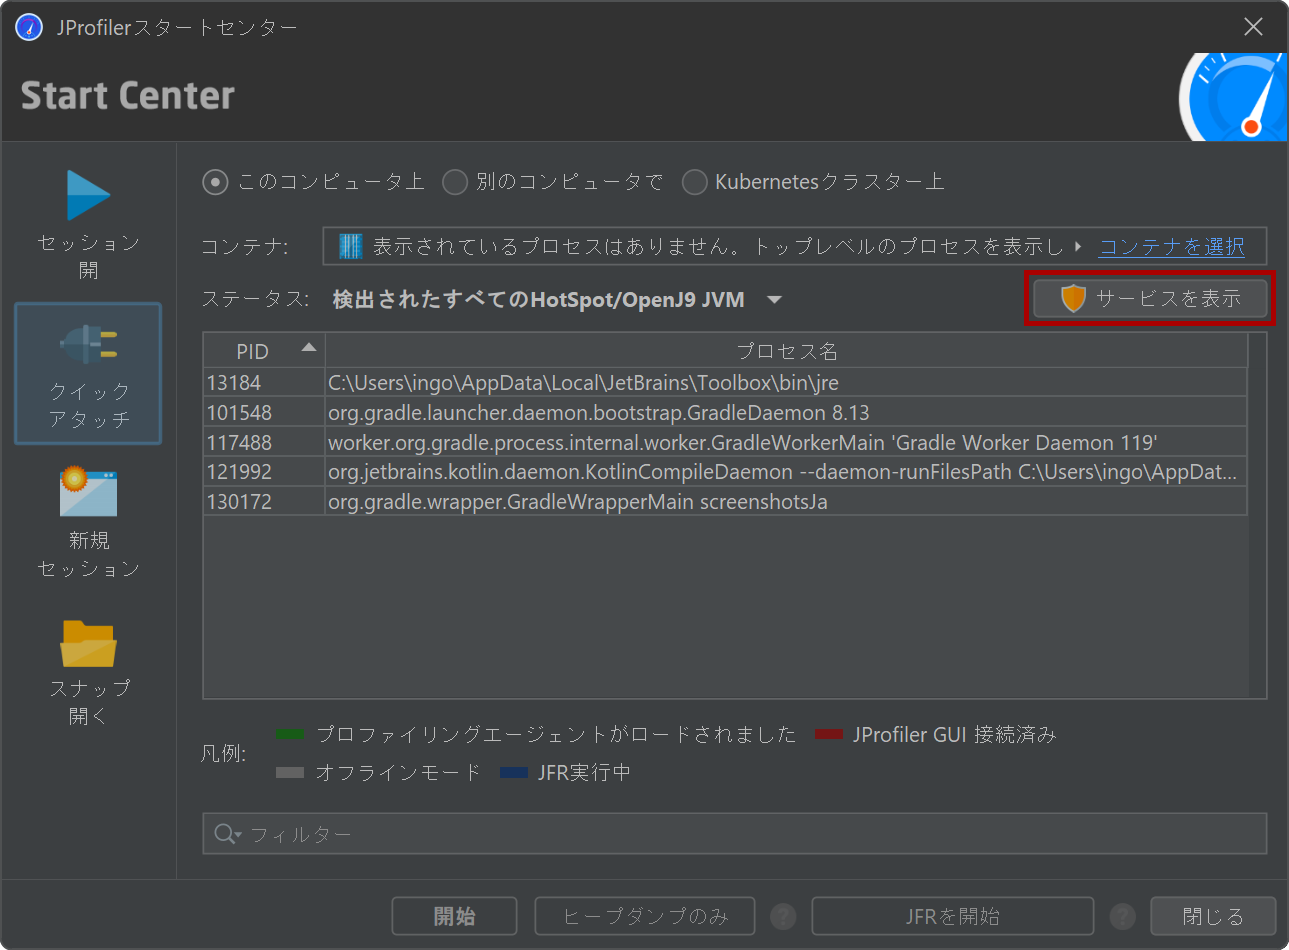
Task: Click the プロセス名 column header
Action: coord(786,351)
